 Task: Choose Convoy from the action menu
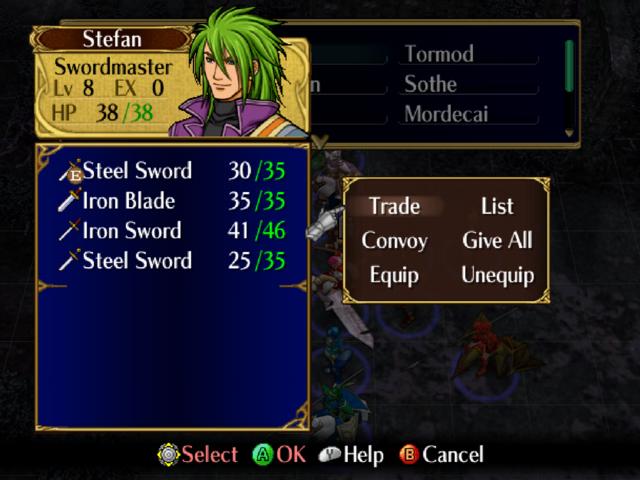[x=394, y=241]
